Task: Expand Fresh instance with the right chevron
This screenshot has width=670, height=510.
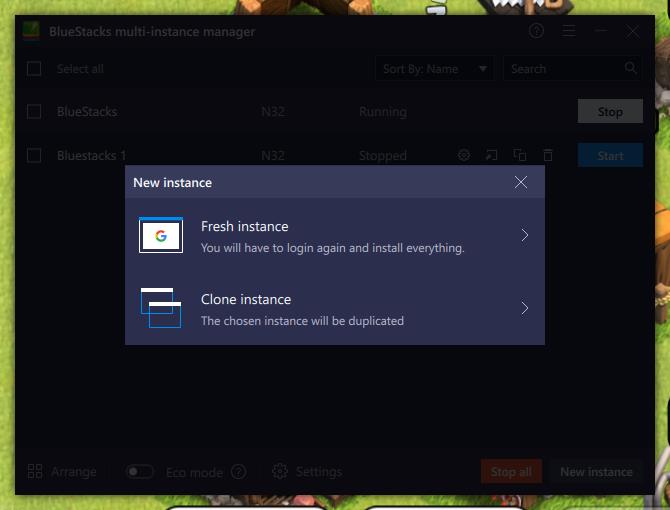Action: (524, 235)
